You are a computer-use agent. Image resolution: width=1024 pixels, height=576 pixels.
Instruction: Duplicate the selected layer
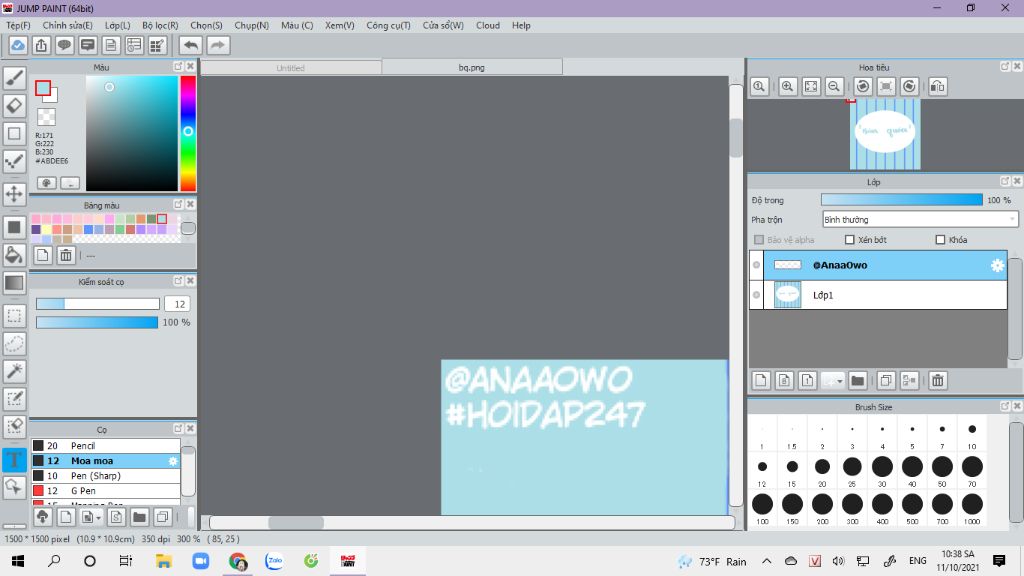[886, 380]
